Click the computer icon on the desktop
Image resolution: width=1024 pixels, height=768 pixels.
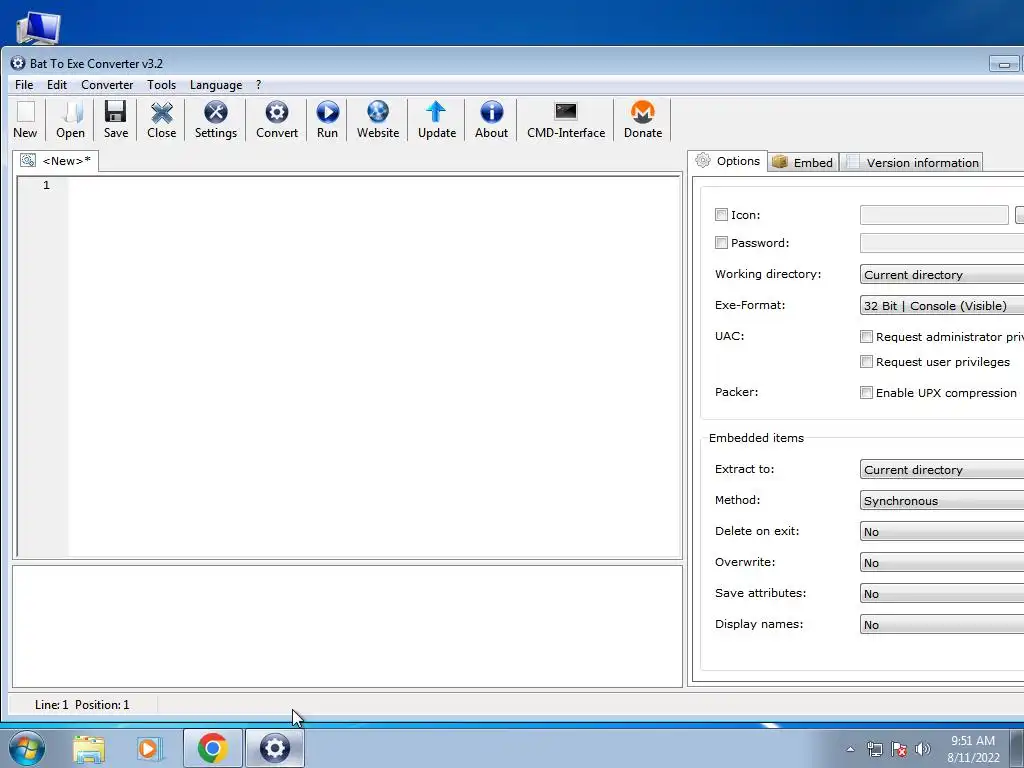[39, 29]
